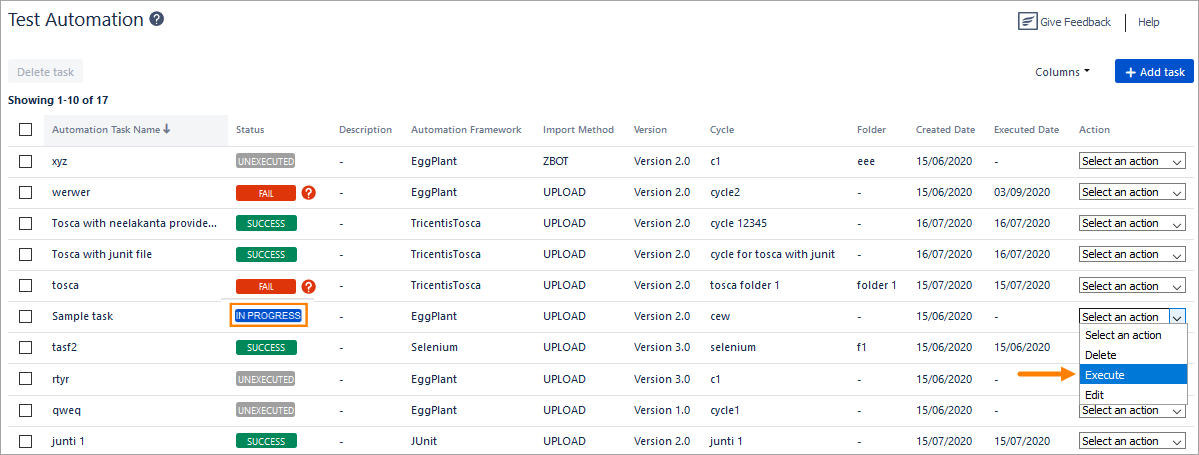The width and height of the screenshot is (1199, 455).
Task: Click the sort arrow on Automation Task Name
Action: coord(167,129)
